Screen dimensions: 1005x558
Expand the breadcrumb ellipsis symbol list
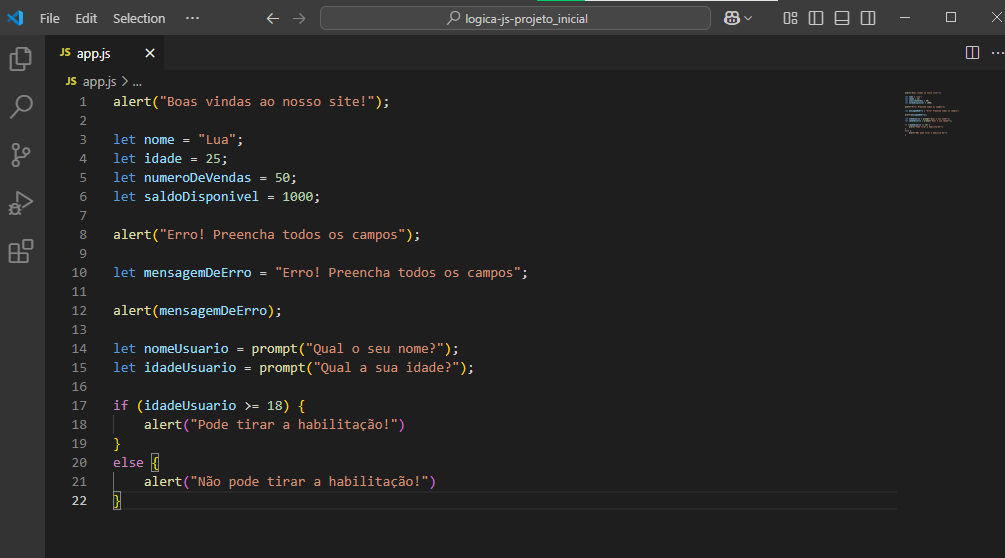(137, 81)
